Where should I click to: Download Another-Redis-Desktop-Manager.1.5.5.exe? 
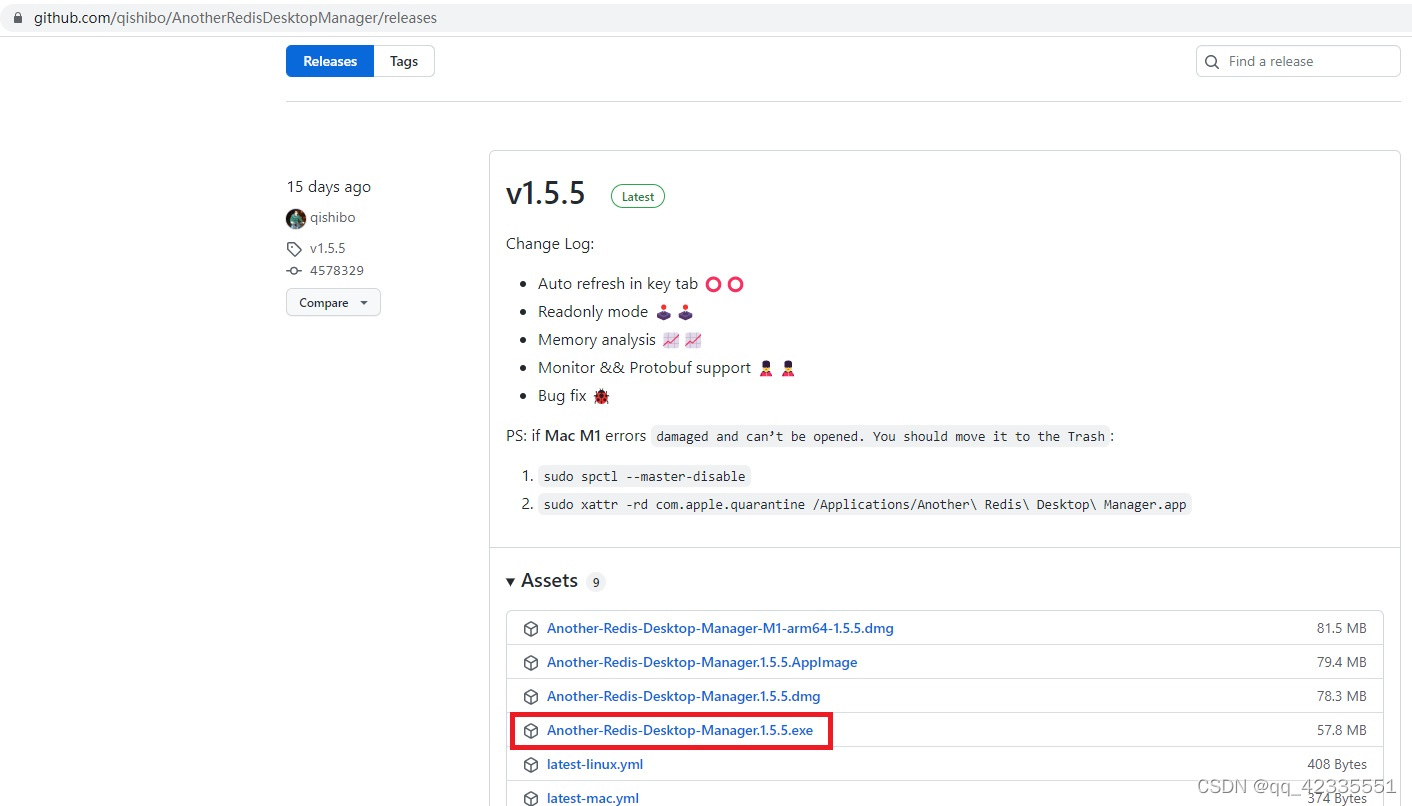(x=680, y=731)
